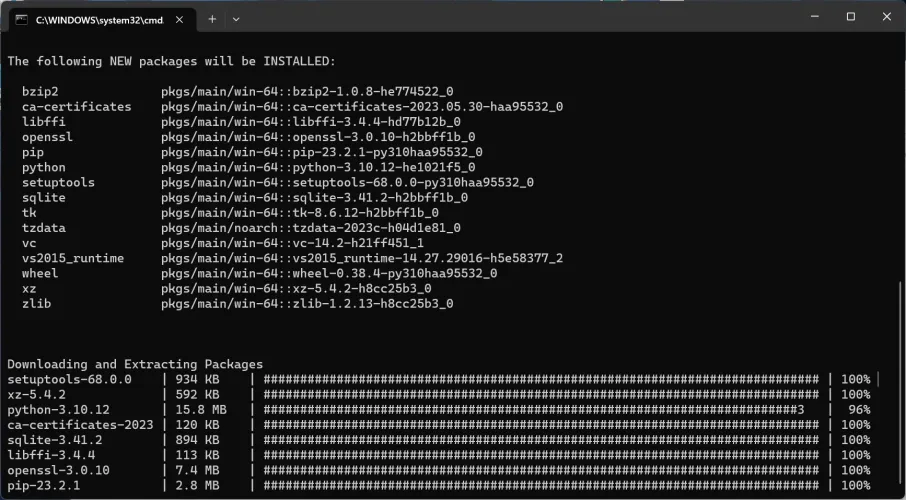Click the pip-23.2.1 download row name
906x500 pixels.
[44, 485]
